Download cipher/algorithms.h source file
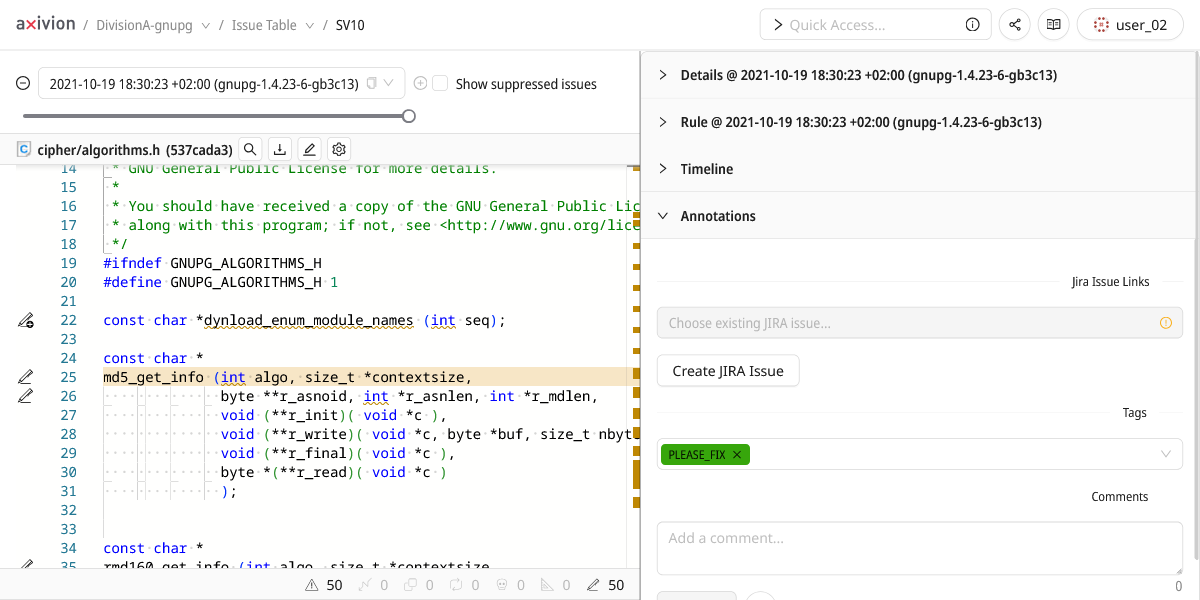Viewport: 1200px width, 600px height. pos(280,149)
